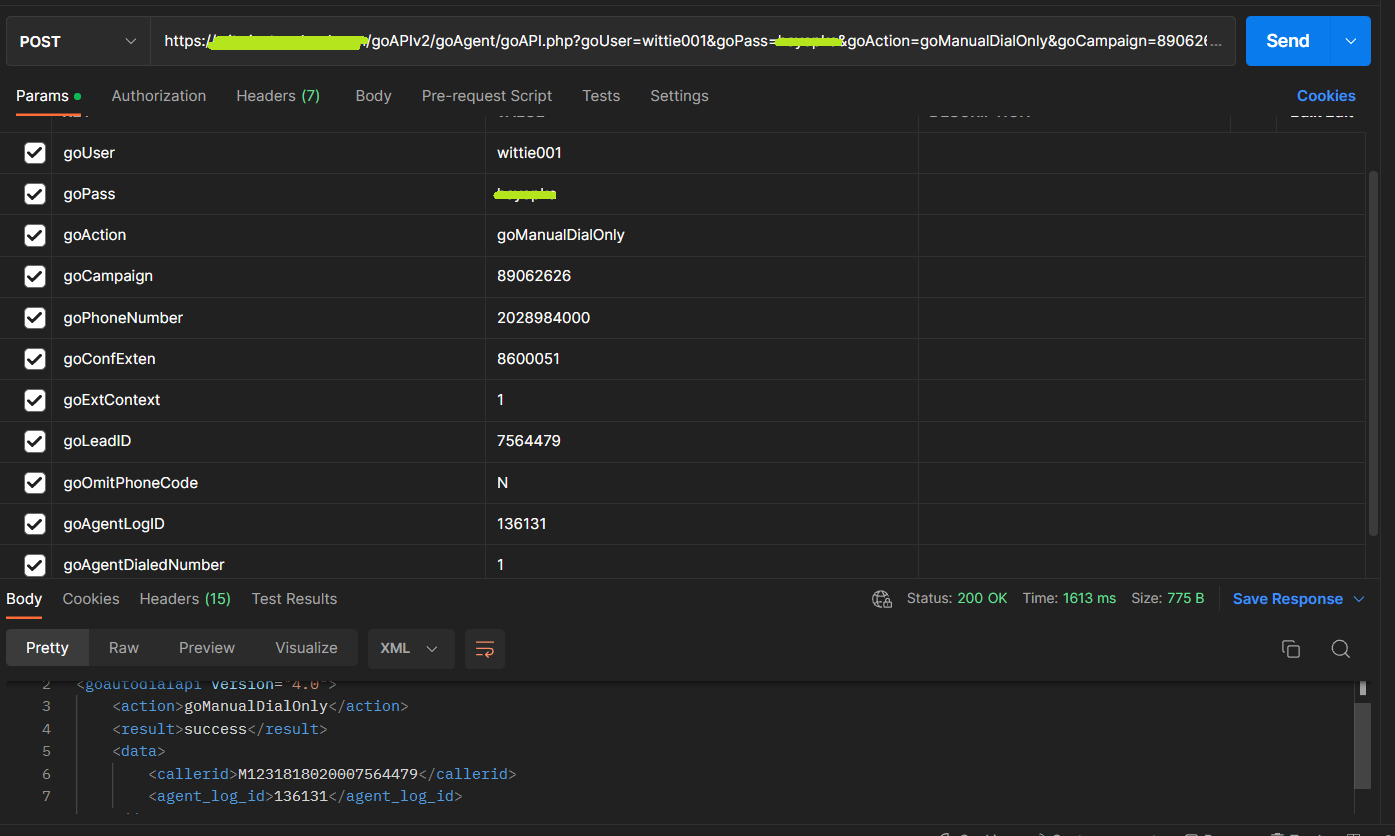The image size is (1395, 836).
Task: Select the Visualize response view
Action: (306, 648)
